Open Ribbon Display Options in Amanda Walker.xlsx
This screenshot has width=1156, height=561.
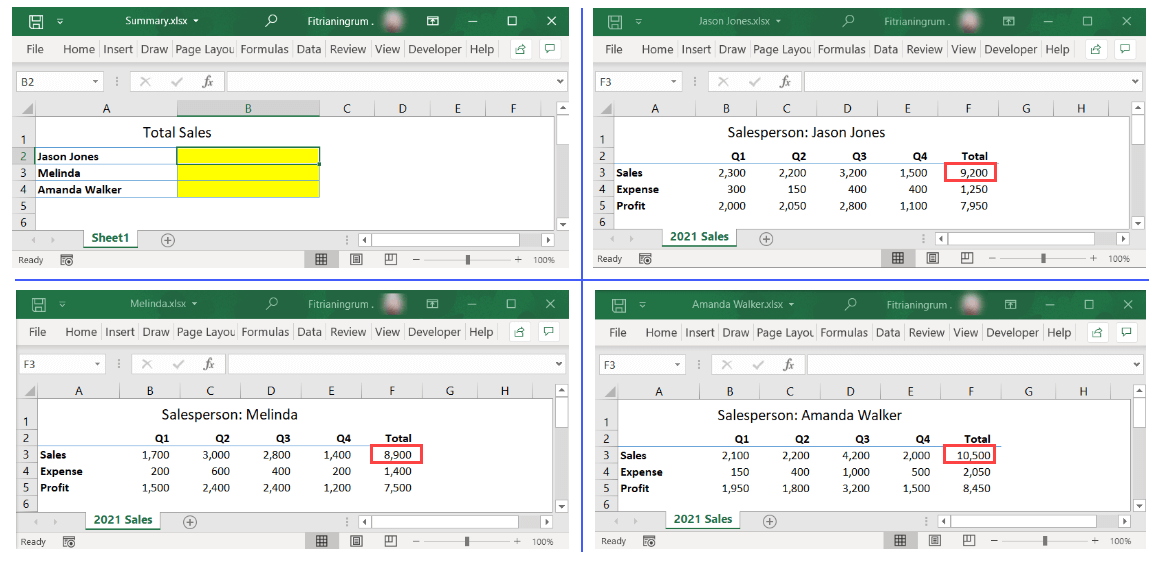1012,304
